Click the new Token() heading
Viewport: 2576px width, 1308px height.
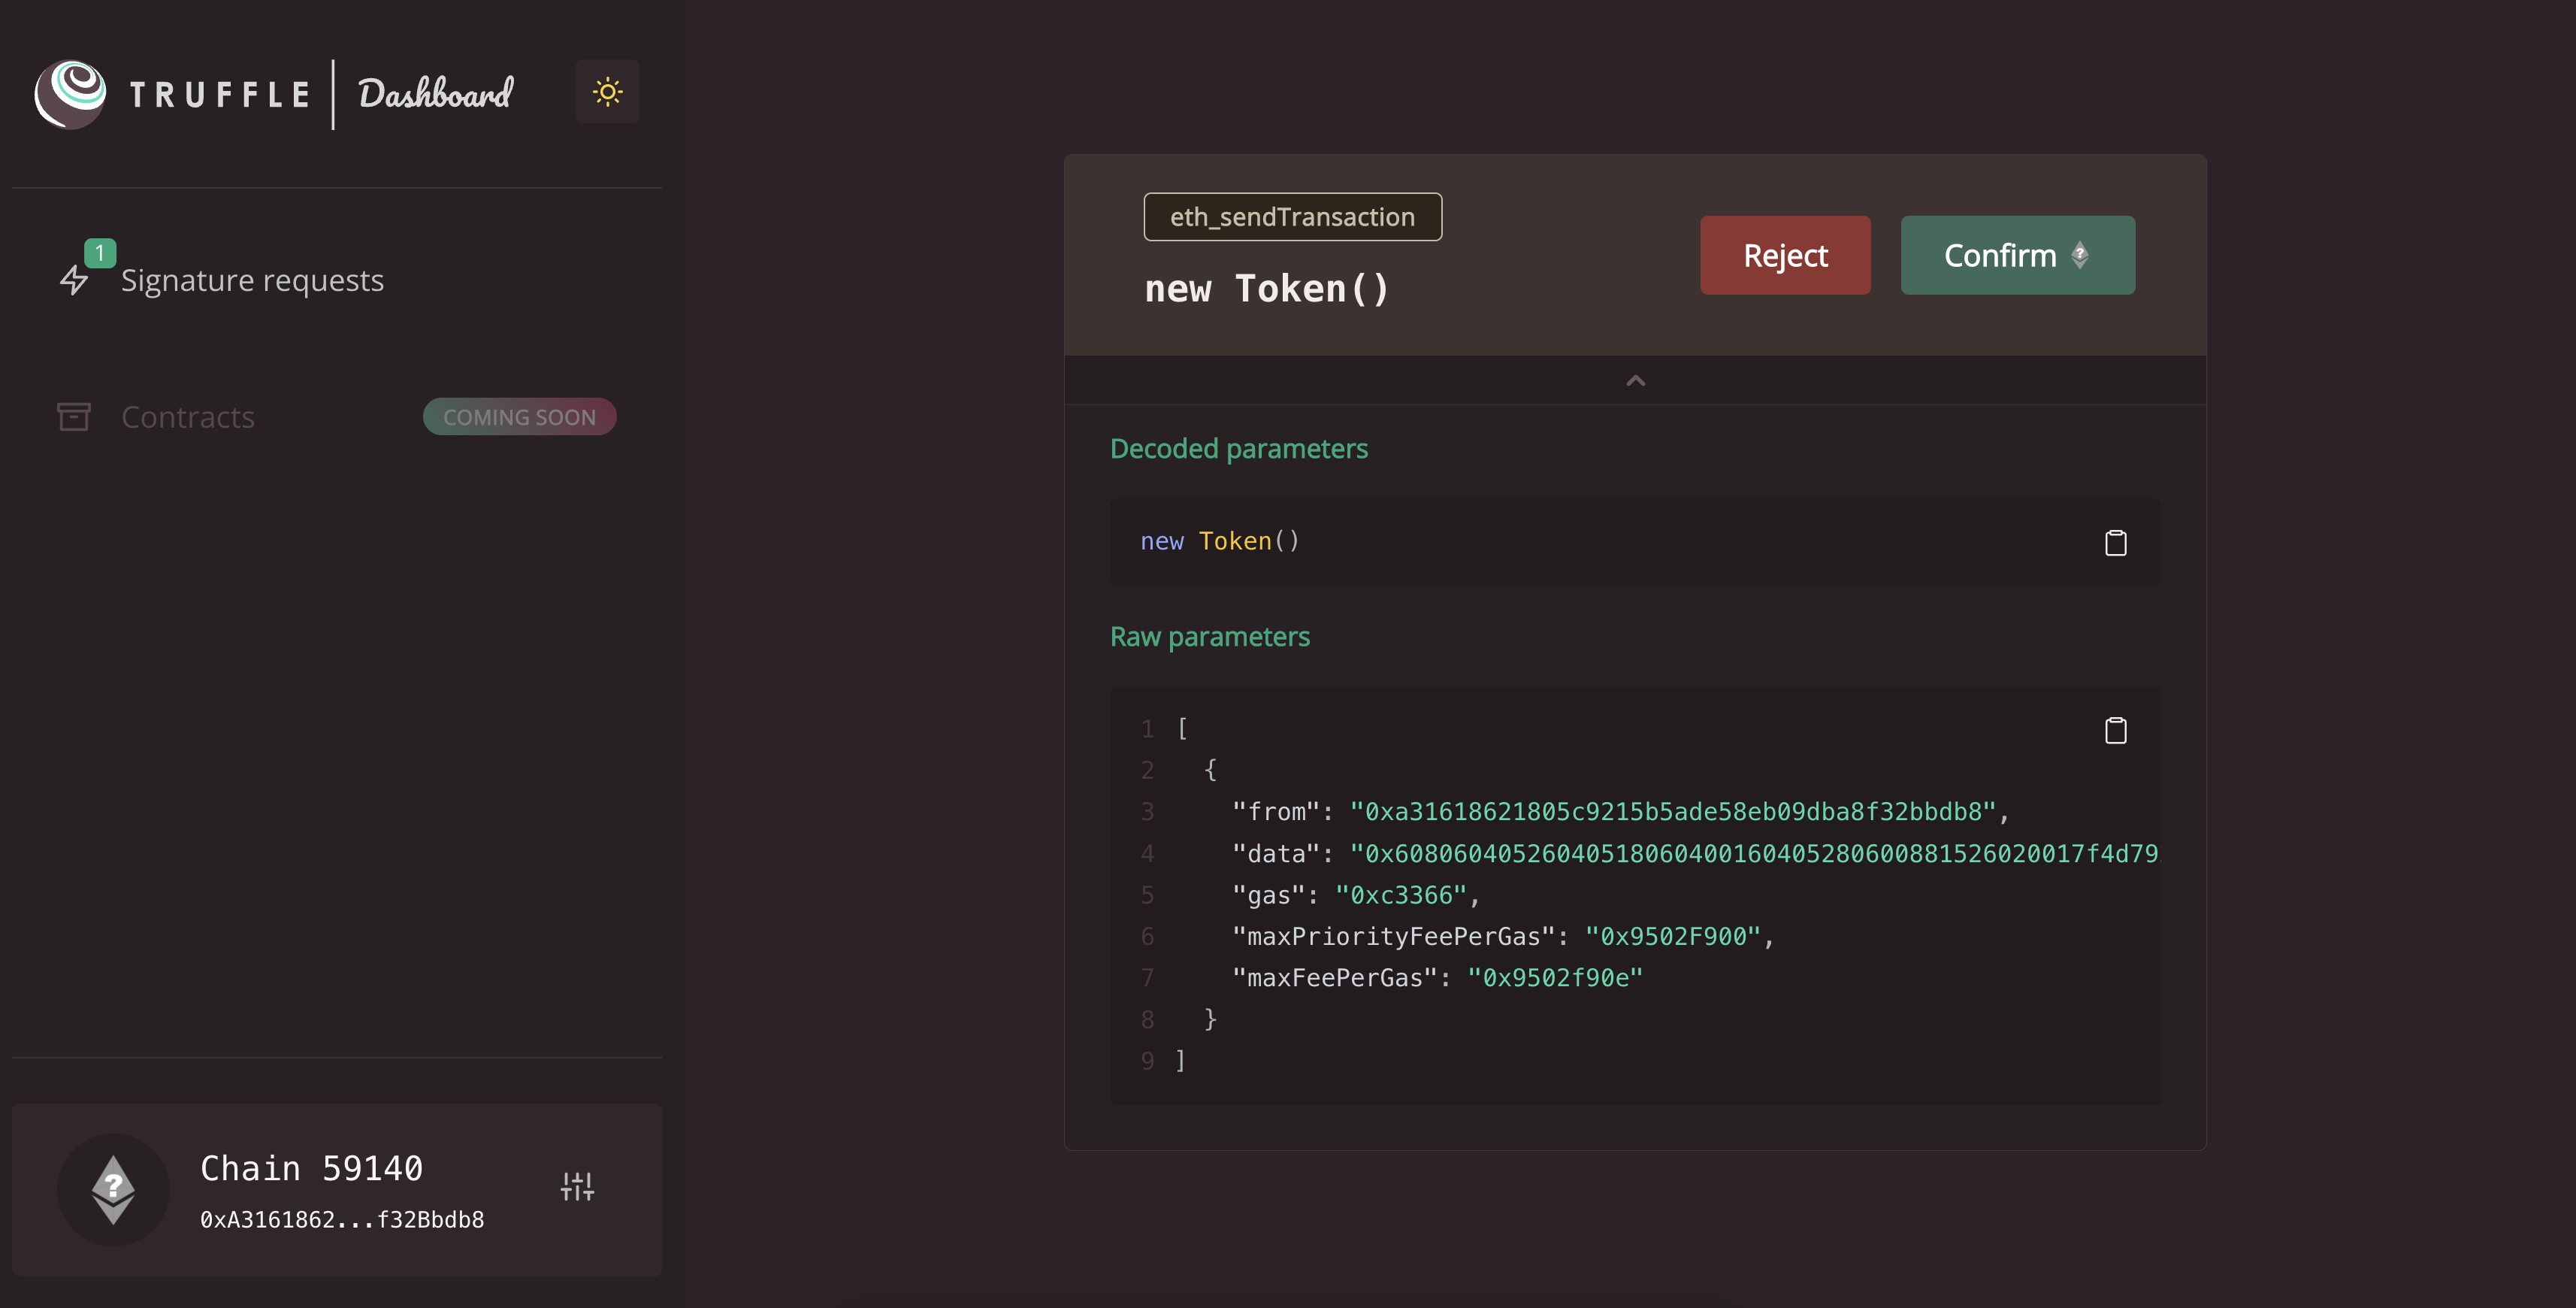pos(1267,289)
